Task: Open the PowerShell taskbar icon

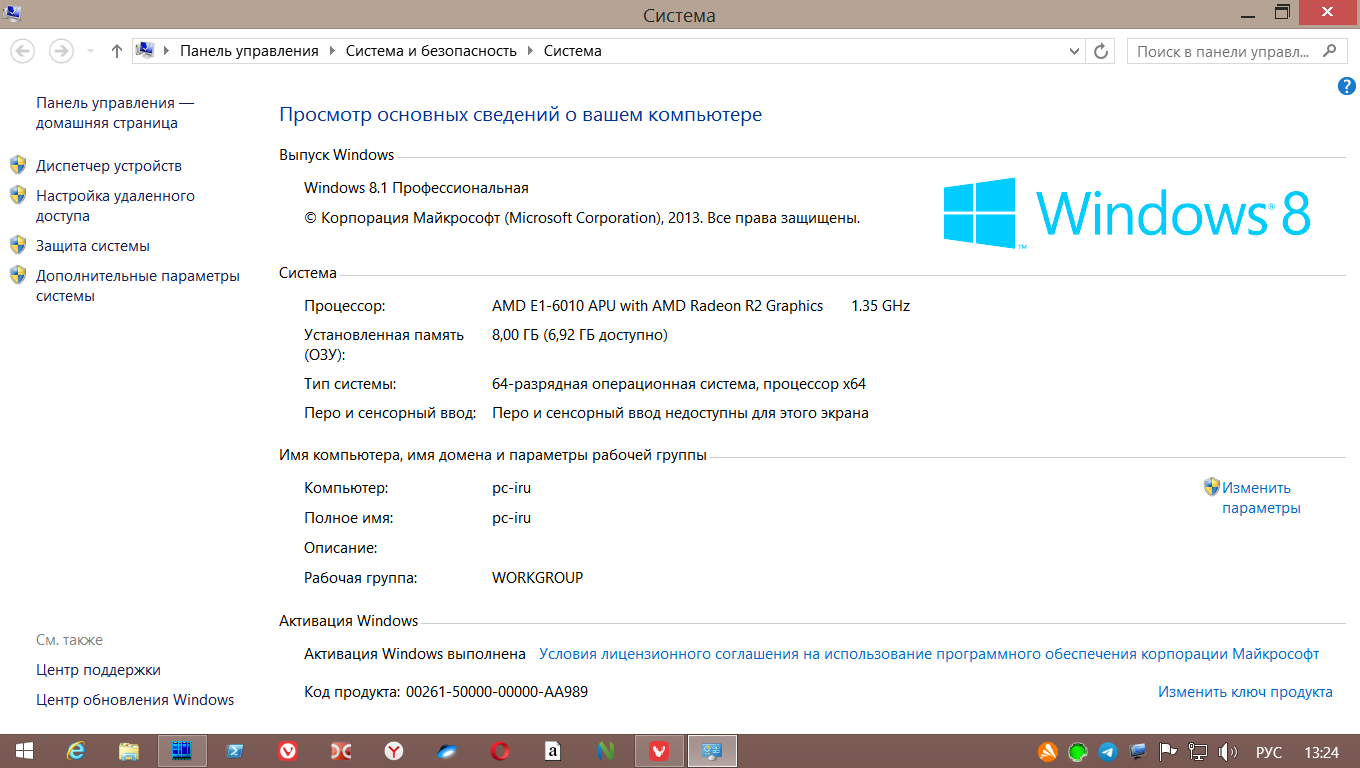Action: click(x=234, y=751)
